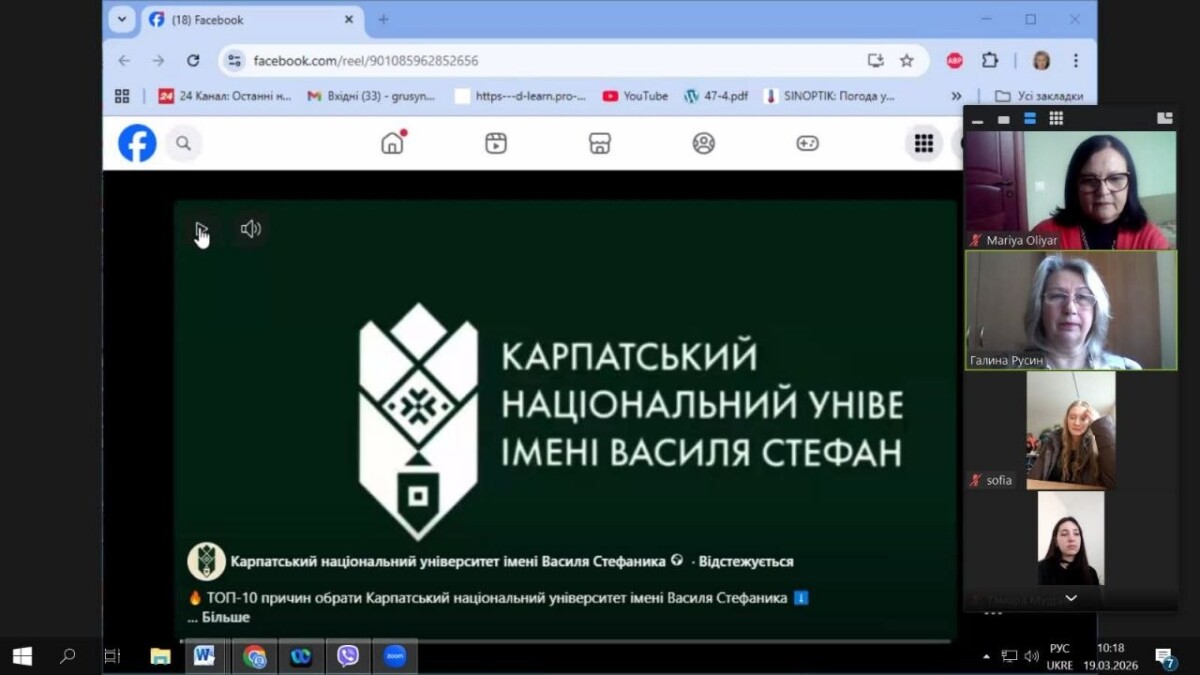The width and height of the screenshot is (1200, 675).
Task: Play the paused Facebook reel
Action: click(x=201, y=230)
